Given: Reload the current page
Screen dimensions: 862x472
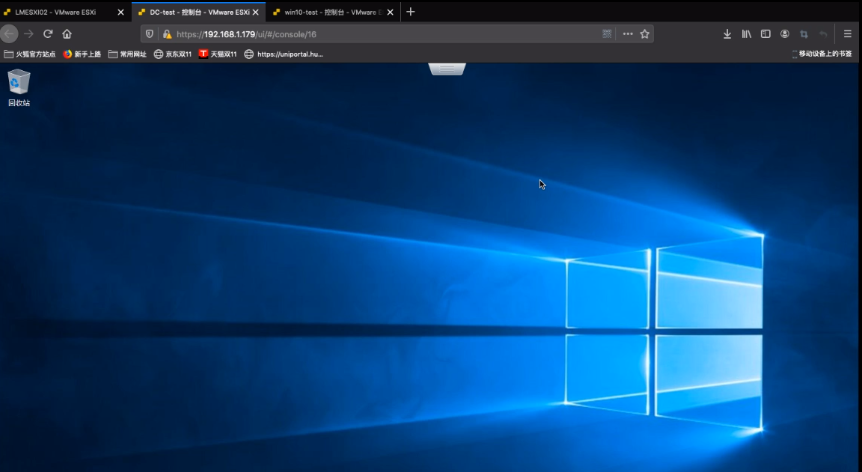Looking at the screenshot, I should pyautogui.click(x=48, y=34).
